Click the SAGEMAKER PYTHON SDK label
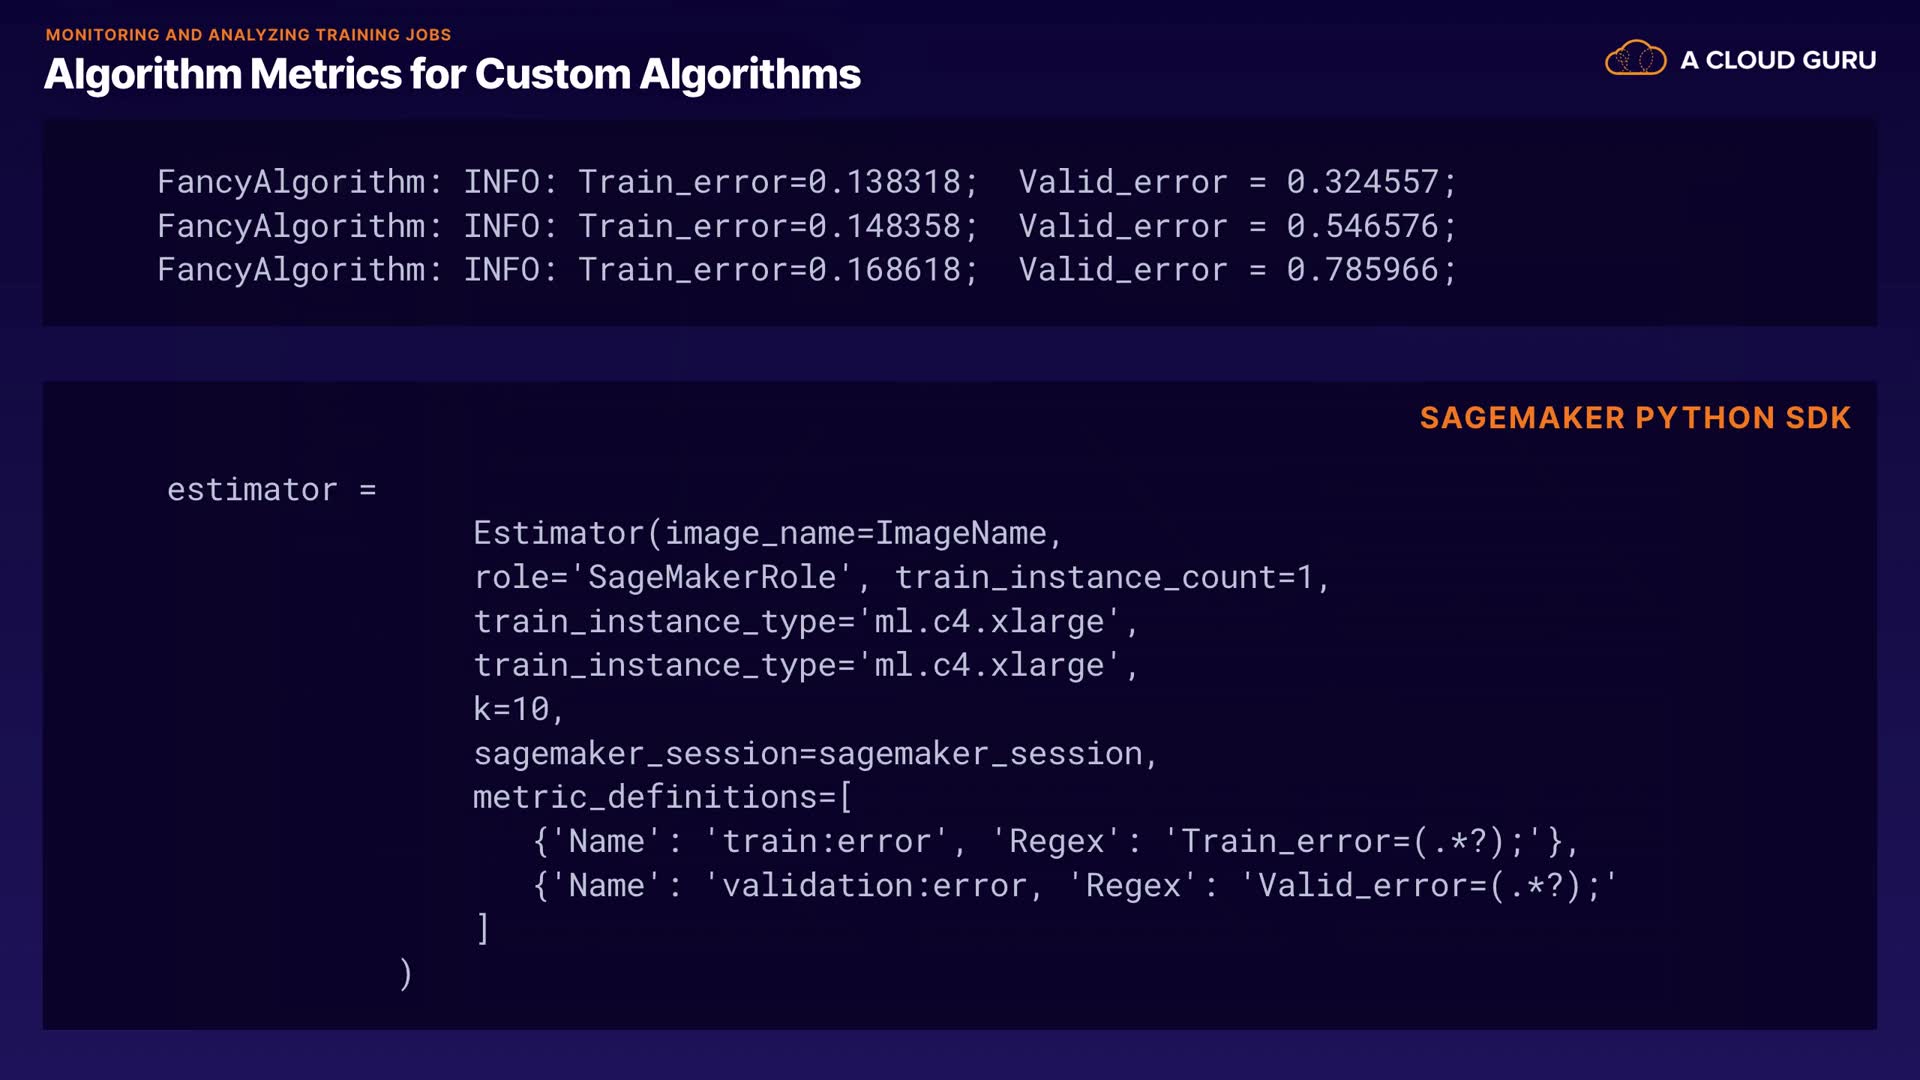Image resolution: width=1920 pixels, height=1080 pixels. [x=1635, y=417]
